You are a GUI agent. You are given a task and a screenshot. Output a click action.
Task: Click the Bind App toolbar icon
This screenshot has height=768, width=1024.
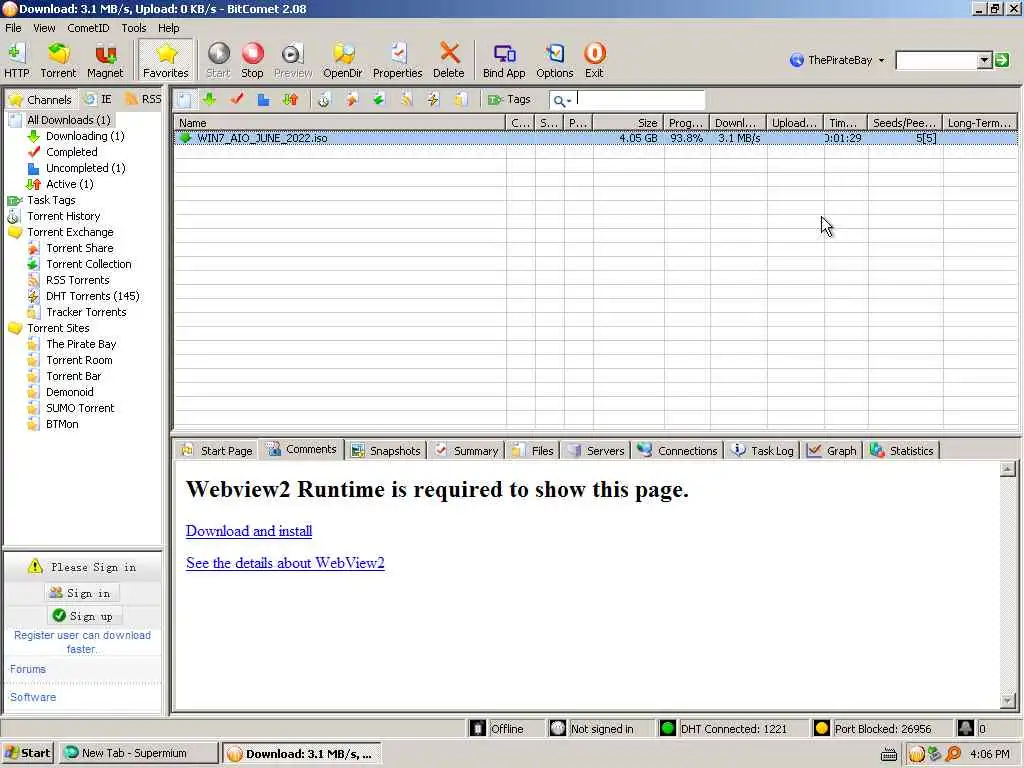(504, 60)
